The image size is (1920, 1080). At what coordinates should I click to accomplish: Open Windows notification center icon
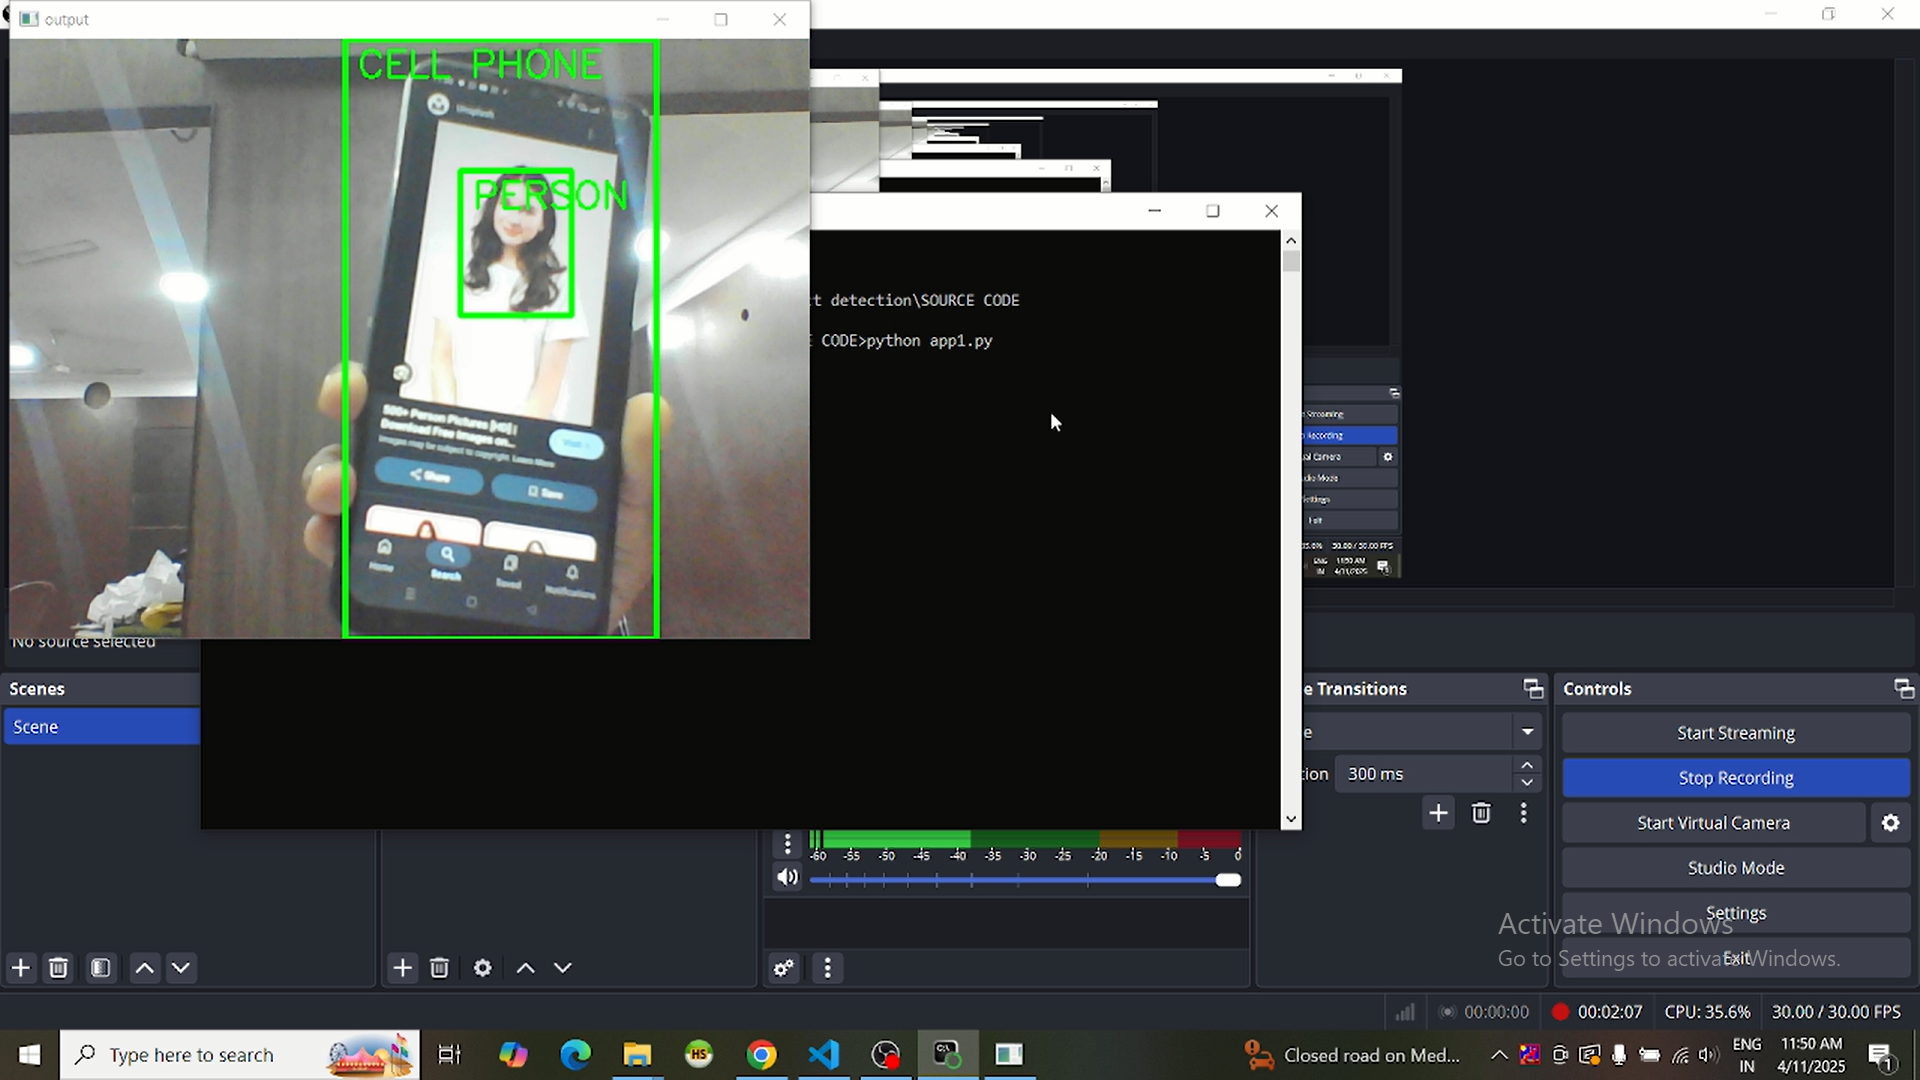[1882, 1056]
